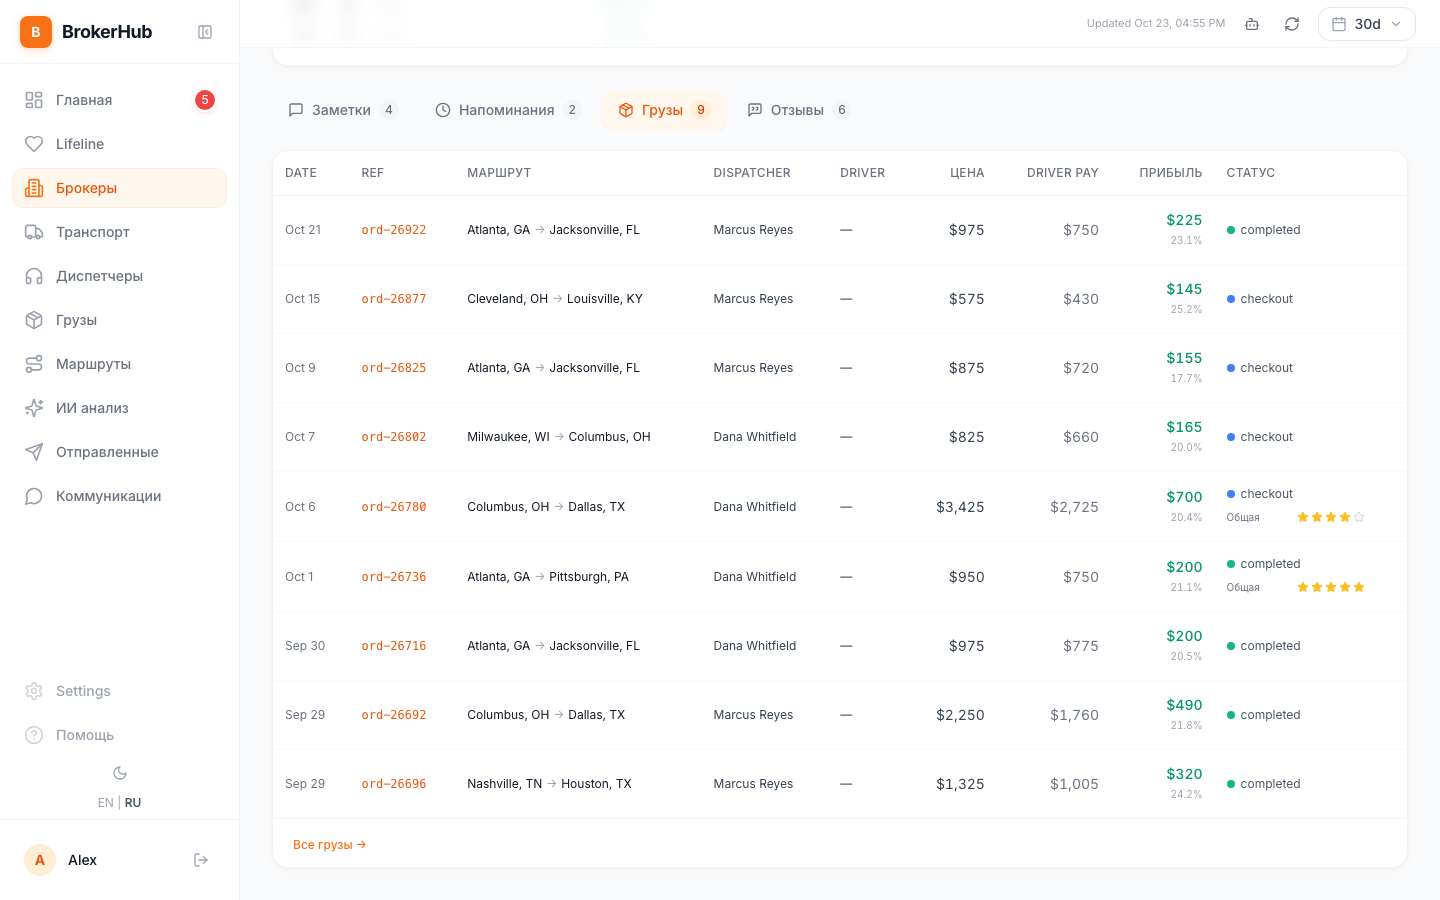Viewport: 1440px width, 900px height.
Task: Go to Грузы via the sidebar box icon
Action: (x=34, y=320)
